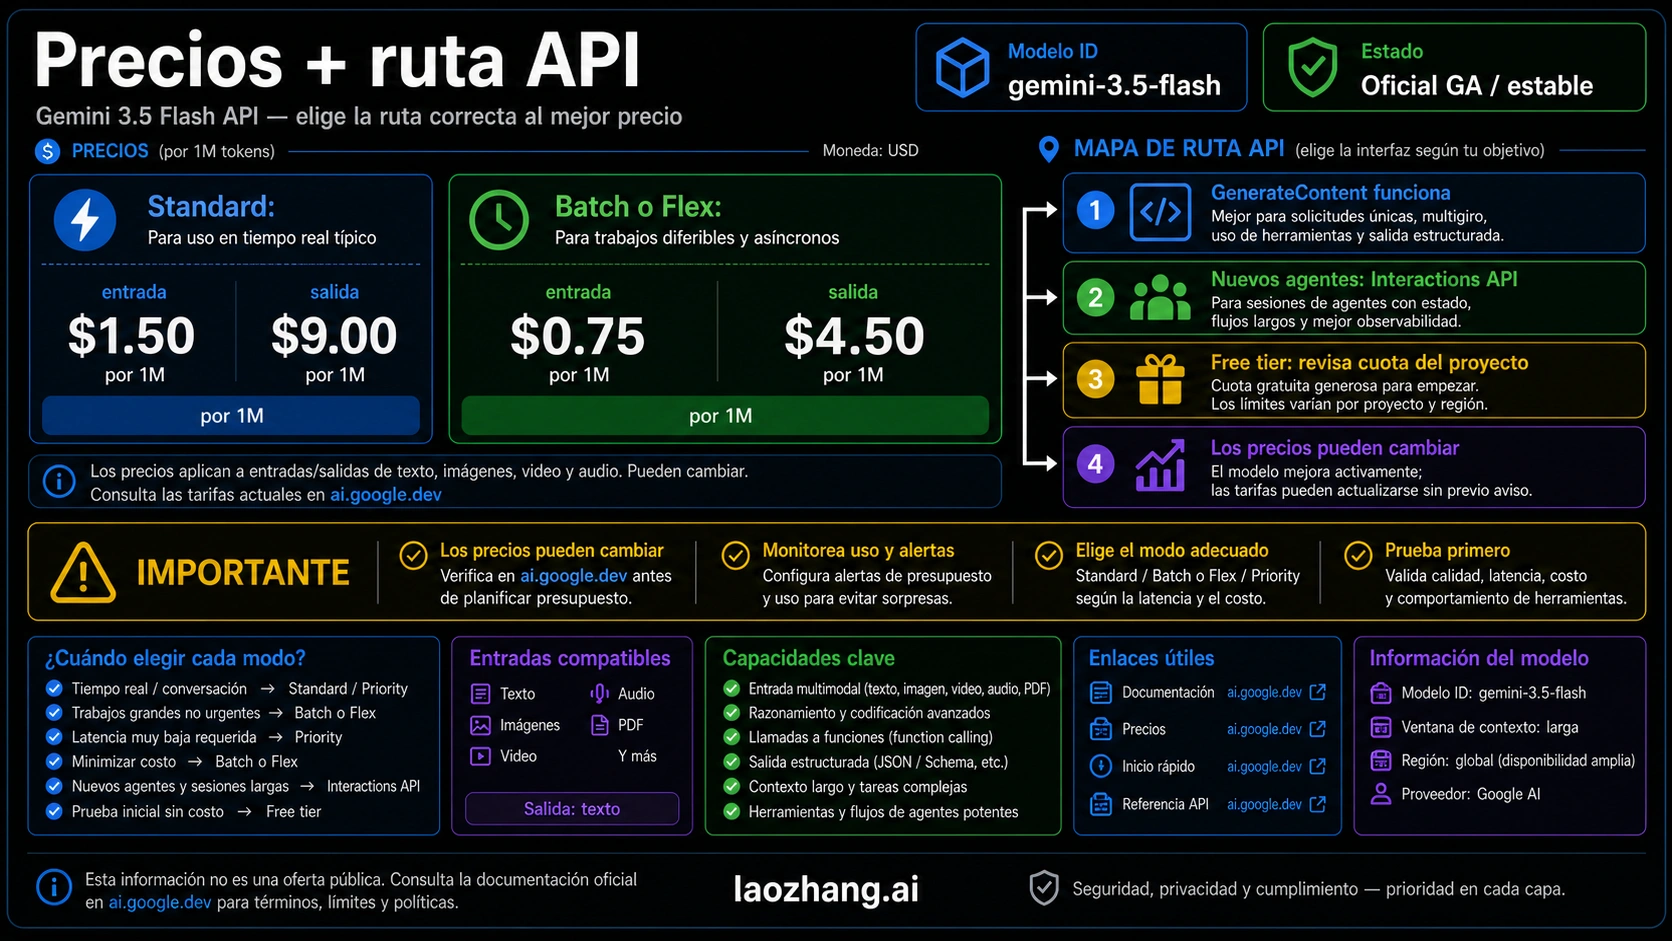Click the laozhang.ai footer brand text

tap(826, 889)
